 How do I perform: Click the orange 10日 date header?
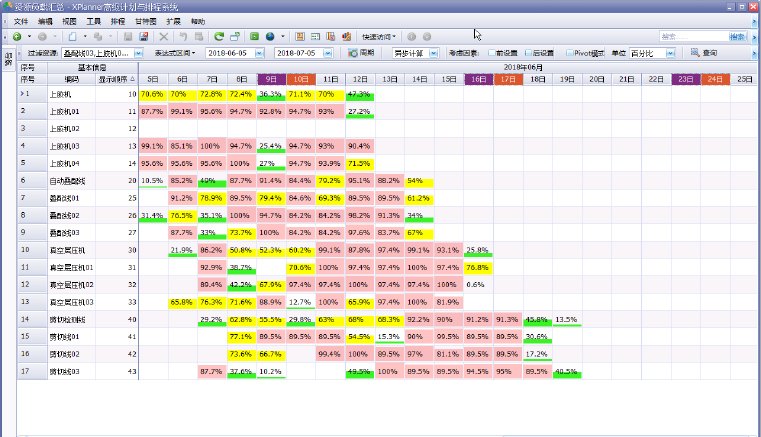(x=301, y=79)
